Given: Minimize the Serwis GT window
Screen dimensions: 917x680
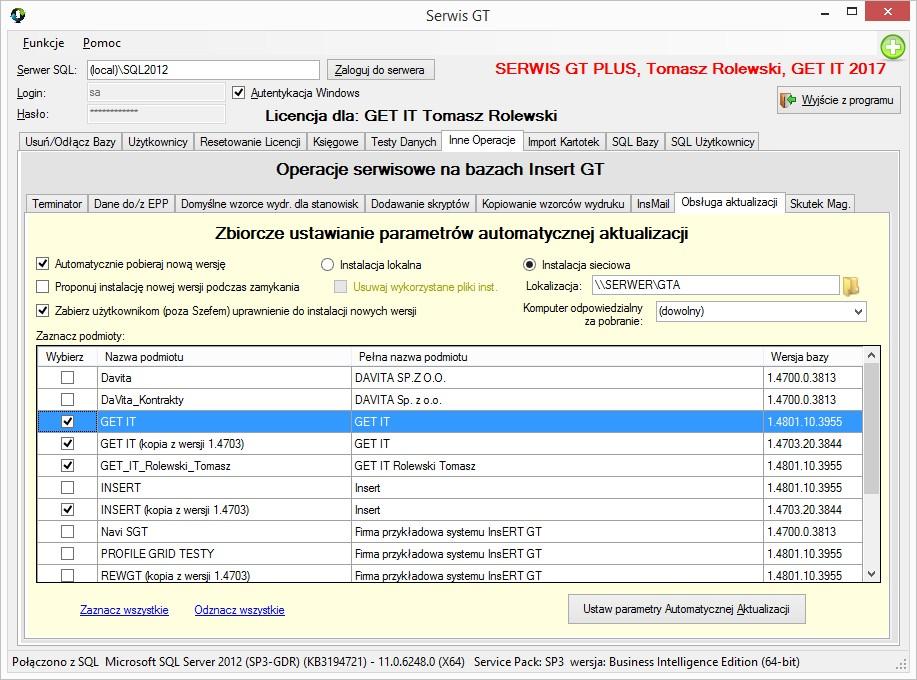Looking at the screenshot, I should pyautogui.click(x=825, y=13).
